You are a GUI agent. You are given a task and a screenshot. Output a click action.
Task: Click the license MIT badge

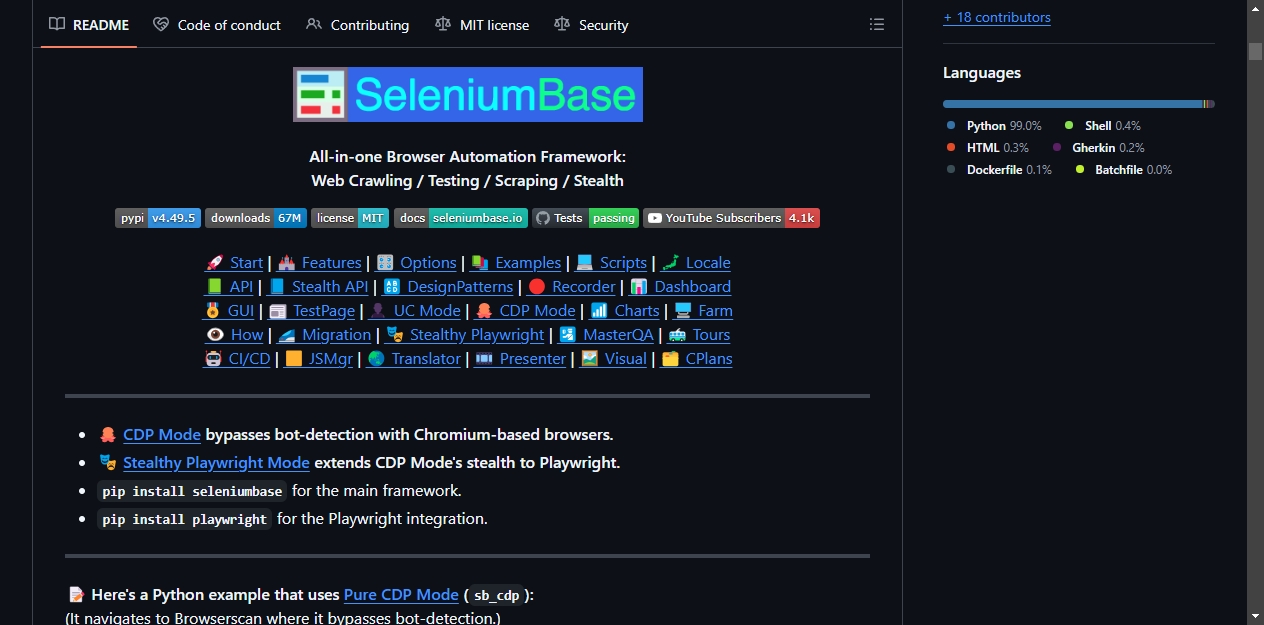pyautogui.click(x=350, y=218)
